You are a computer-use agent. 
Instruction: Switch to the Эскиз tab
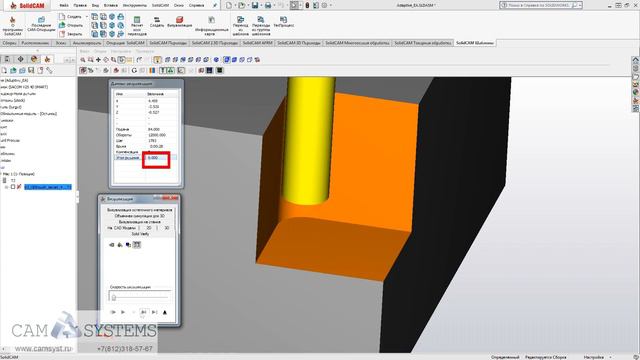(61, 43)
